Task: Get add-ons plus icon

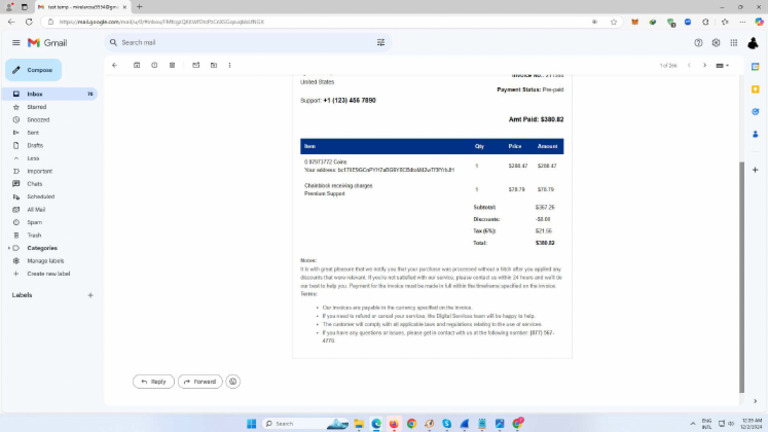Action: point(755,170)
